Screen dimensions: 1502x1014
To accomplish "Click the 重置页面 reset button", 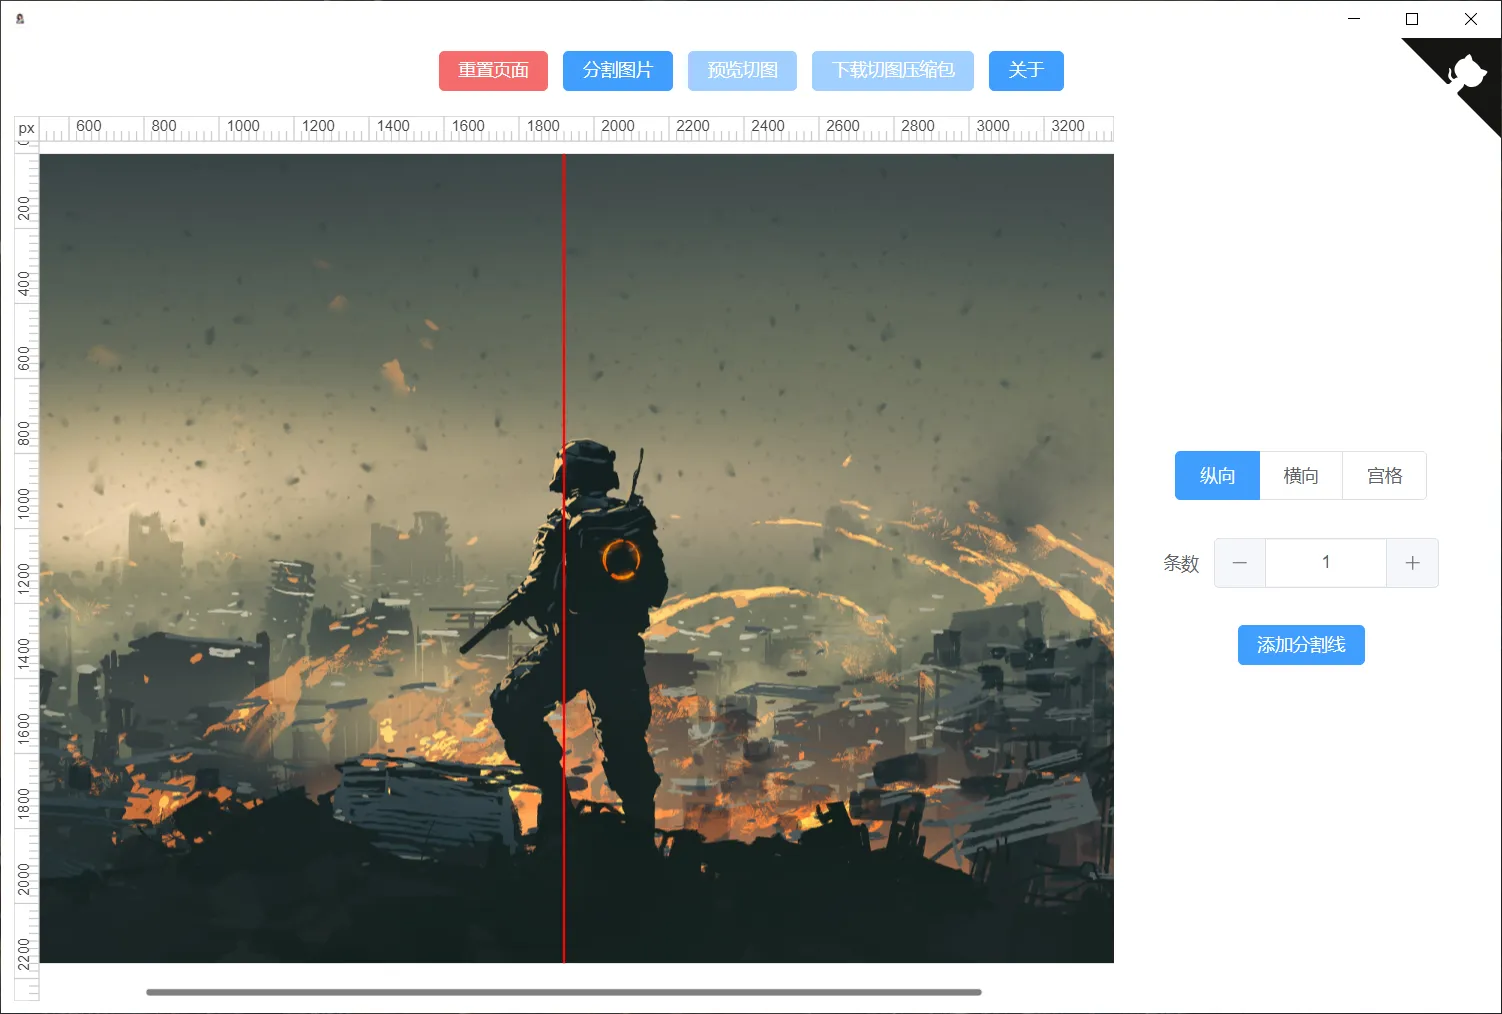I will click(493, 71).
